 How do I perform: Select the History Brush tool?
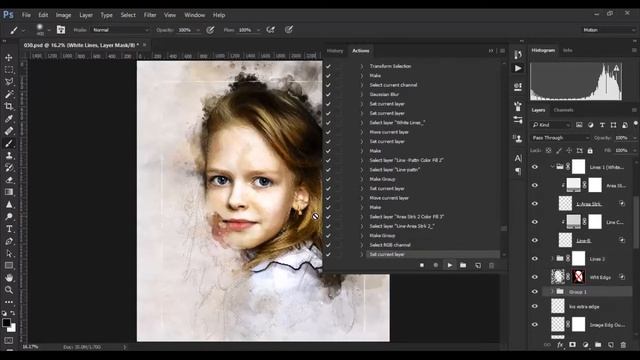tap(9, 168)
